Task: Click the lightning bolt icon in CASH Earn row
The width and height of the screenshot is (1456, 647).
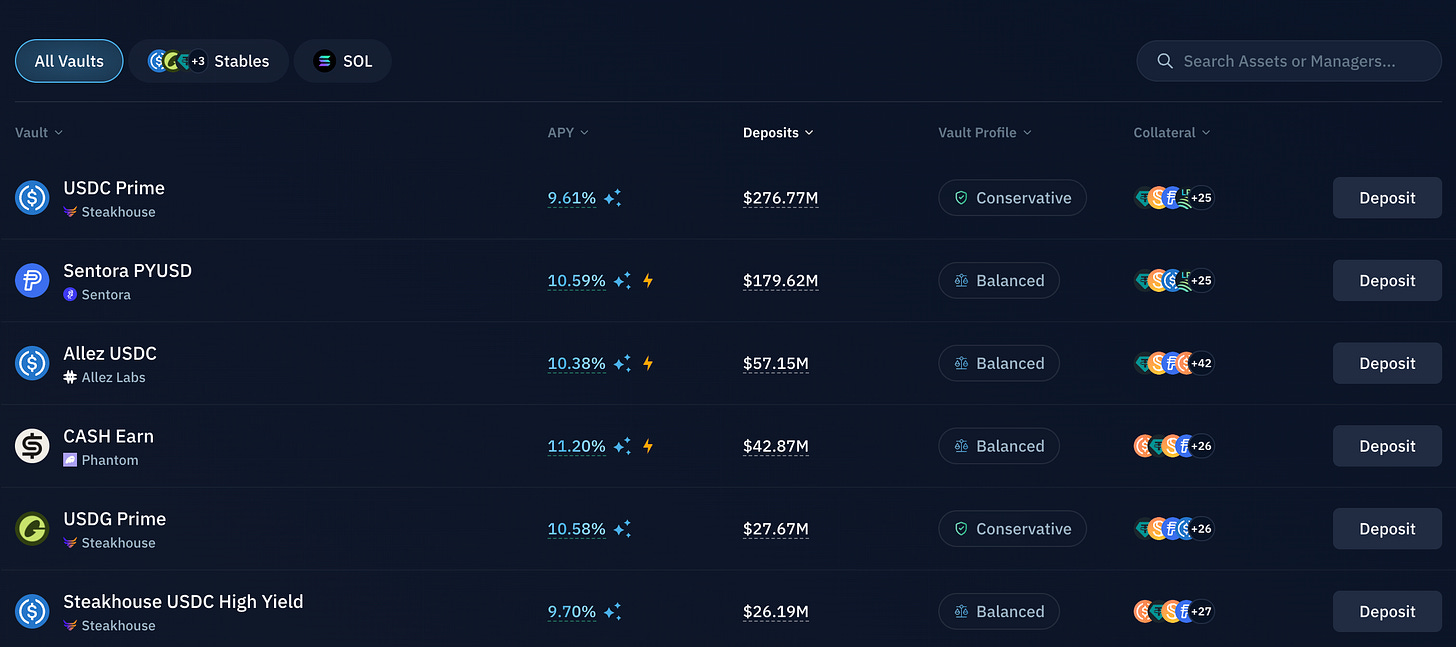Action: click(648, 446)
